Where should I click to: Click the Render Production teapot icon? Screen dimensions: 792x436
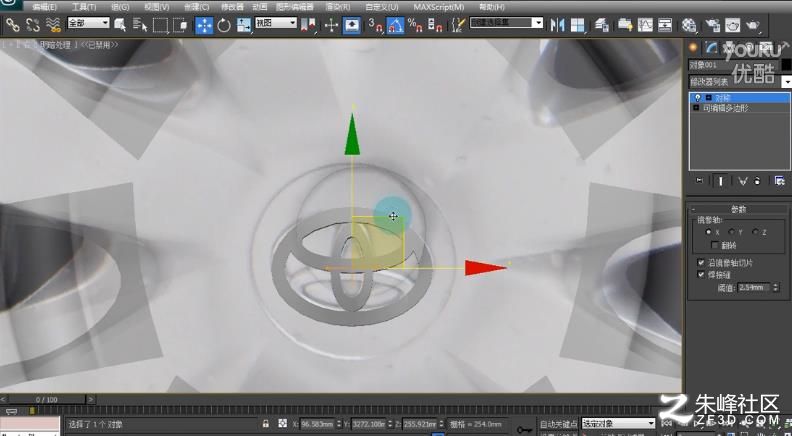pos(753,25)
